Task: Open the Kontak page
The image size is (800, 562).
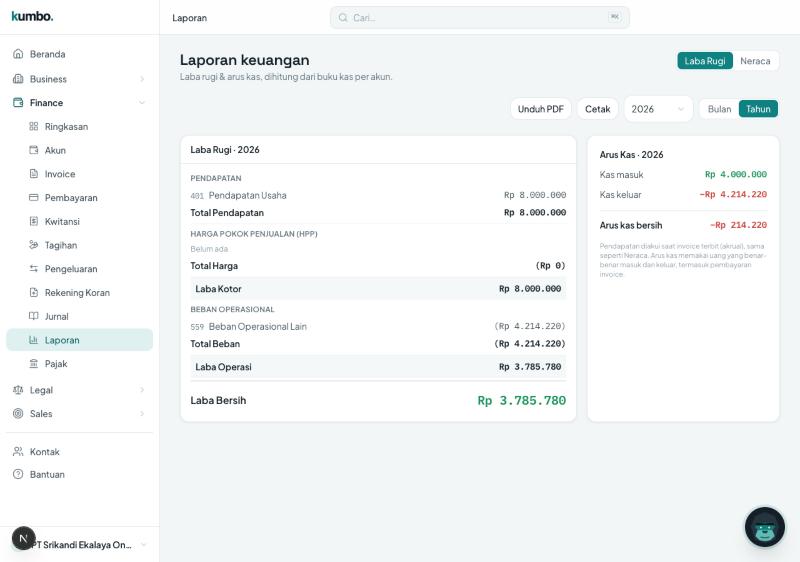Action: tap(80, 451)
